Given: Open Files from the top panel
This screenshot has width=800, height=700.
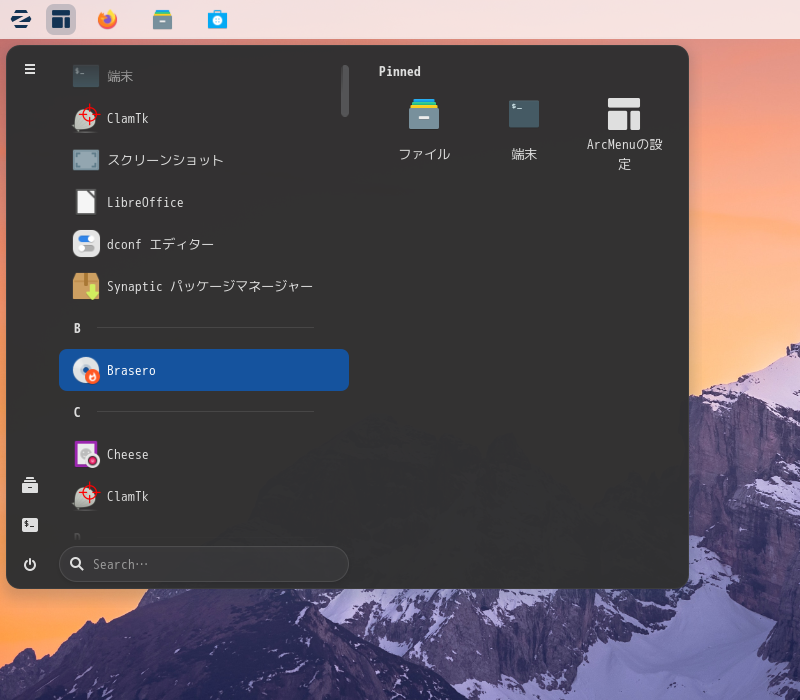Looking at the screenshot, I should pyautogui.click(x=162, y=19).
